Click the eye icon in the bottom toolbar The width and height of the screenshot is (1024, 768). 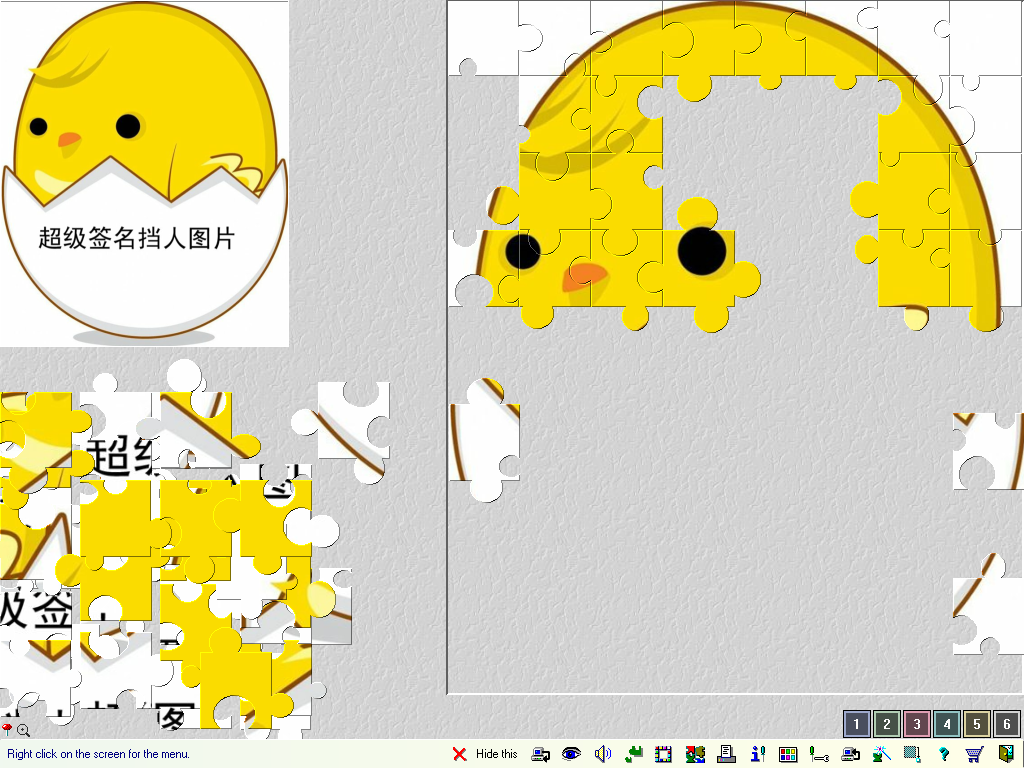click(x=571, y=754)
